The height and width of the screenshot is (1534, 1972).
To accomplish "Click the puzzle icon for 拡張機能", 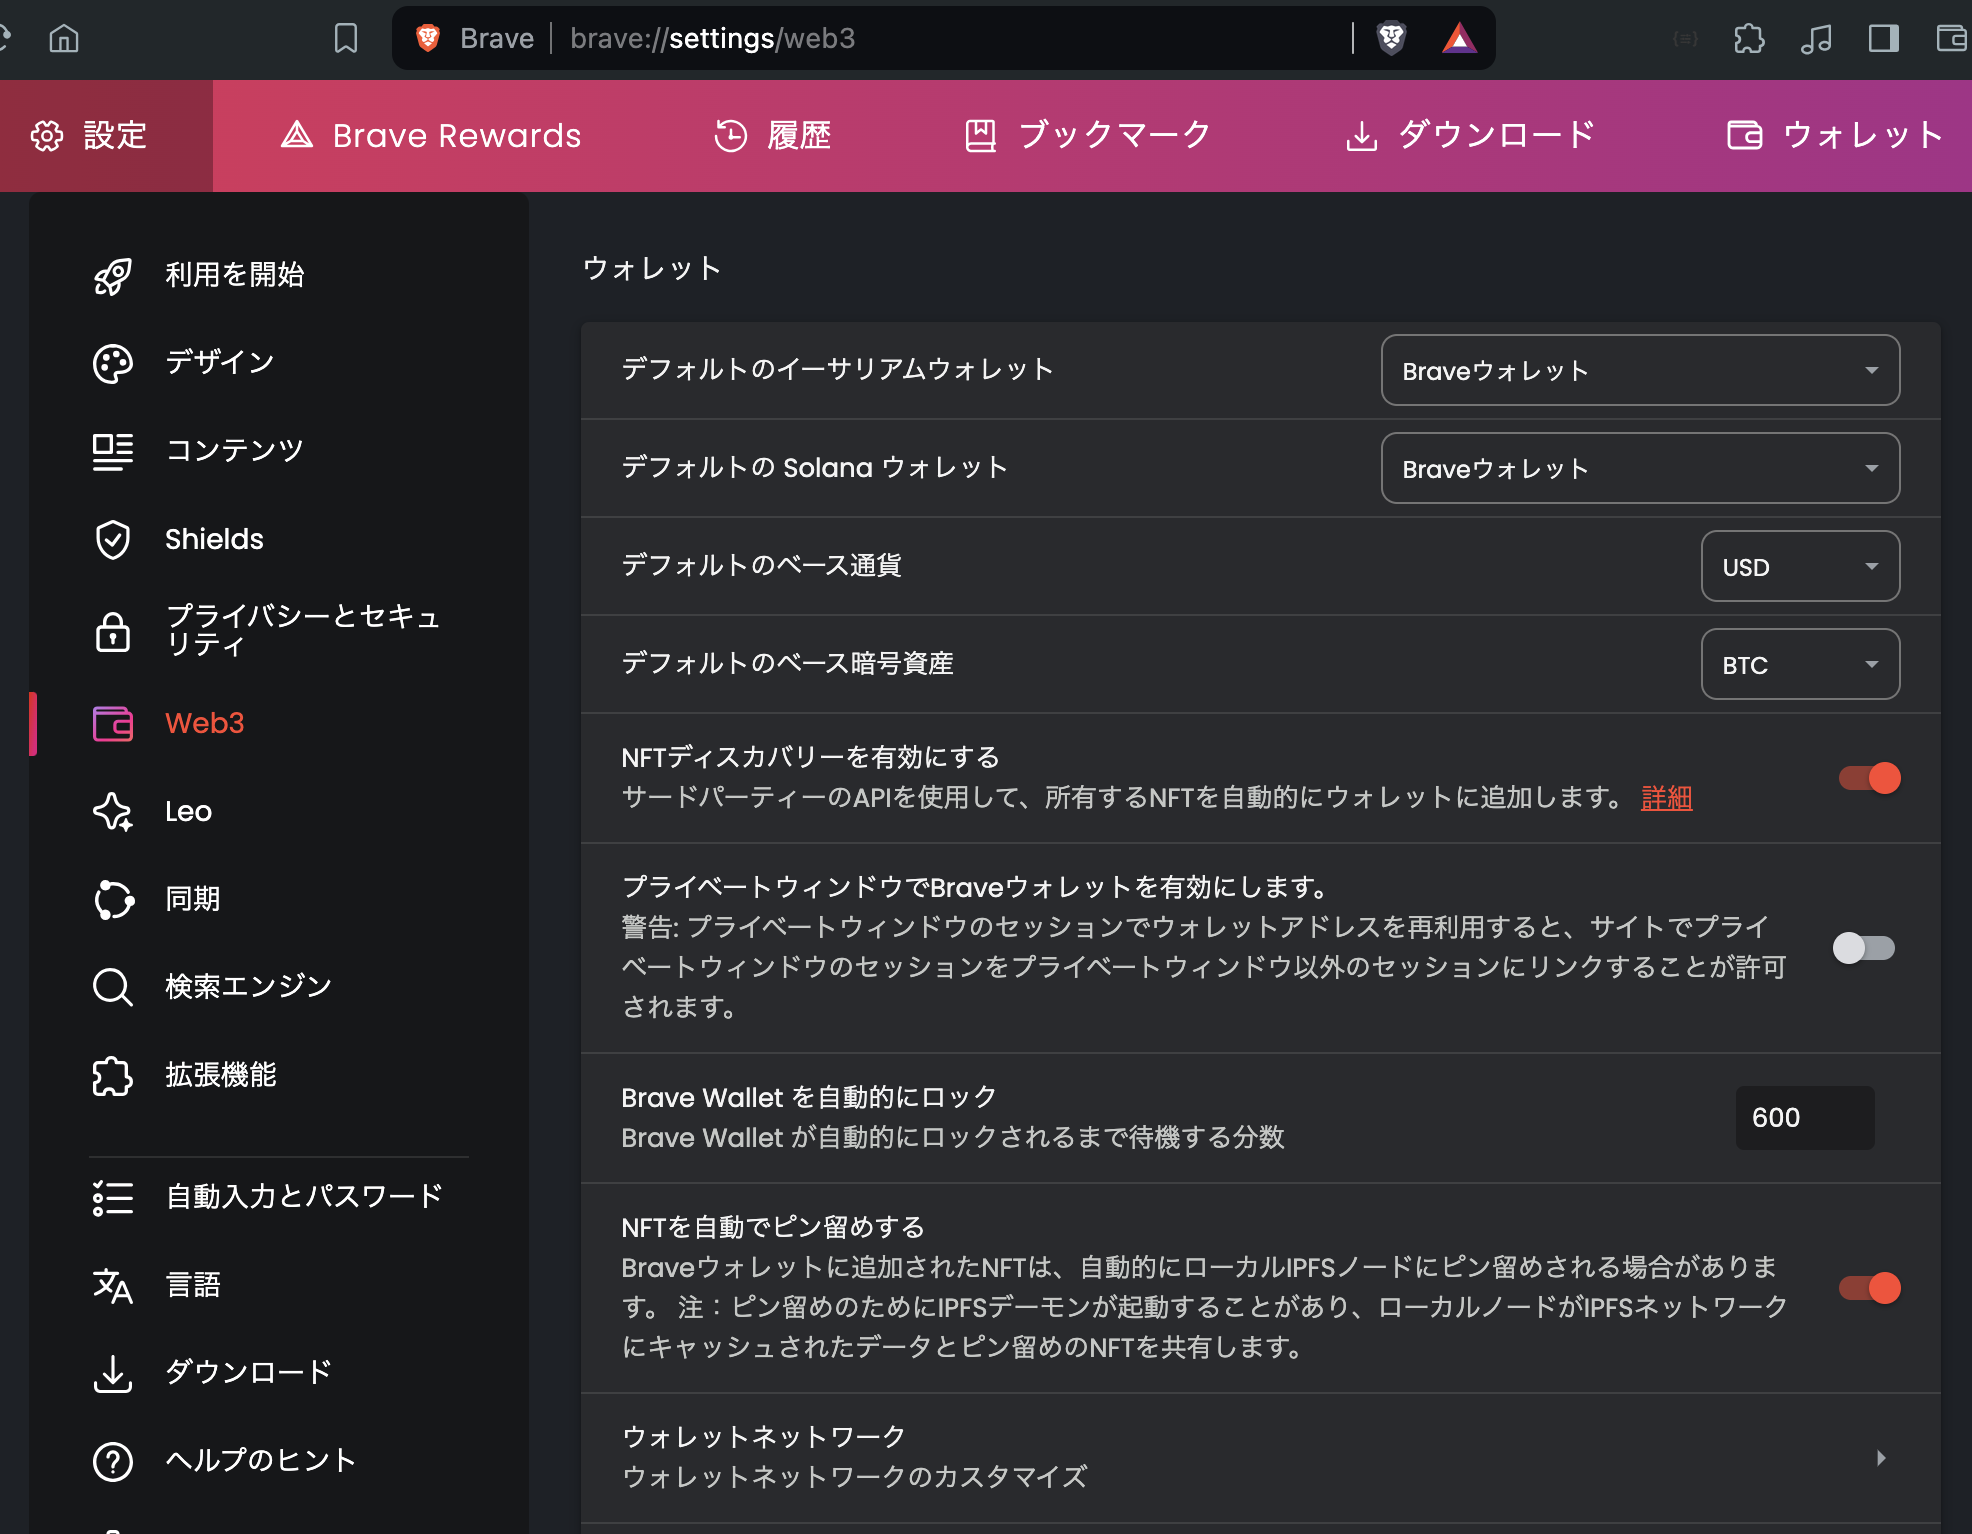I will [113, 1076].
